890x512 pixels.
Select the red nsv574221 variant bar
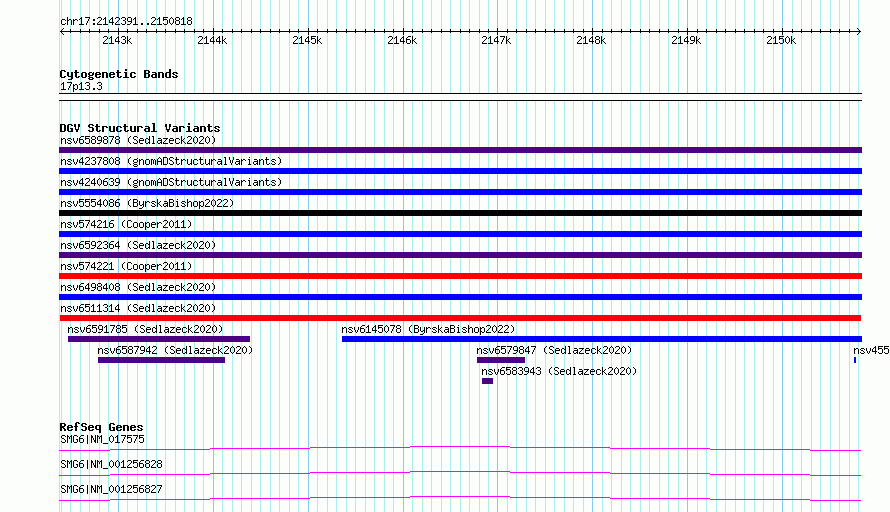coord(460,276)
